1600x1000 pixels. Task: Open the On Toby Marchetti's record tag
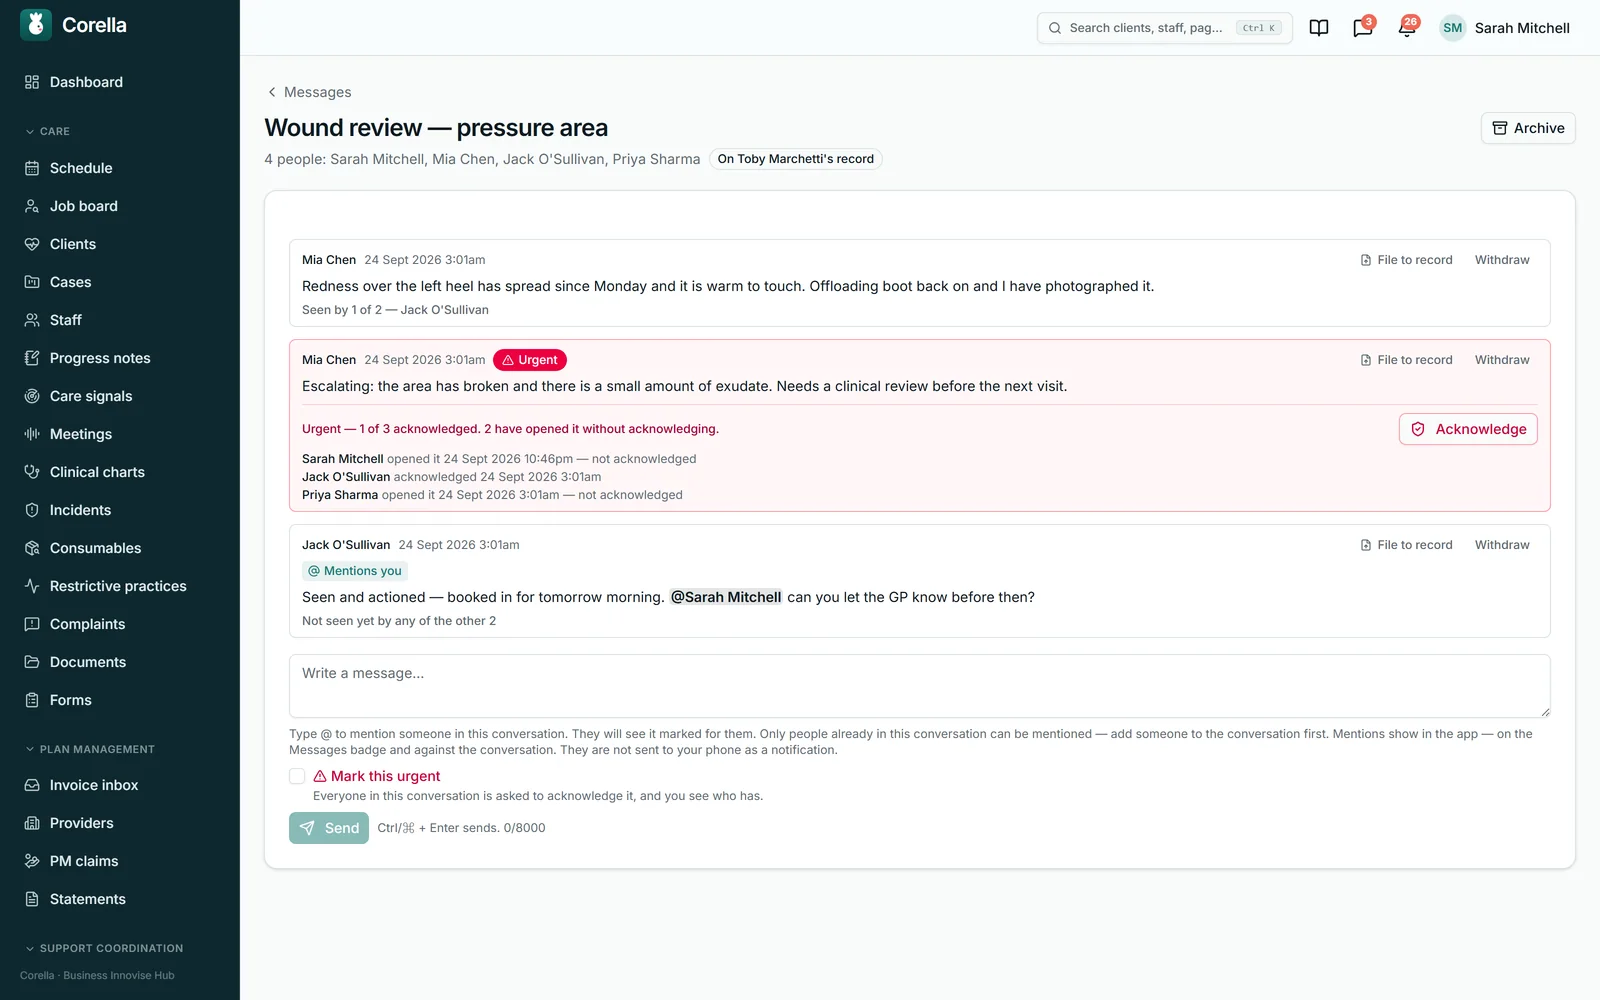796,159
